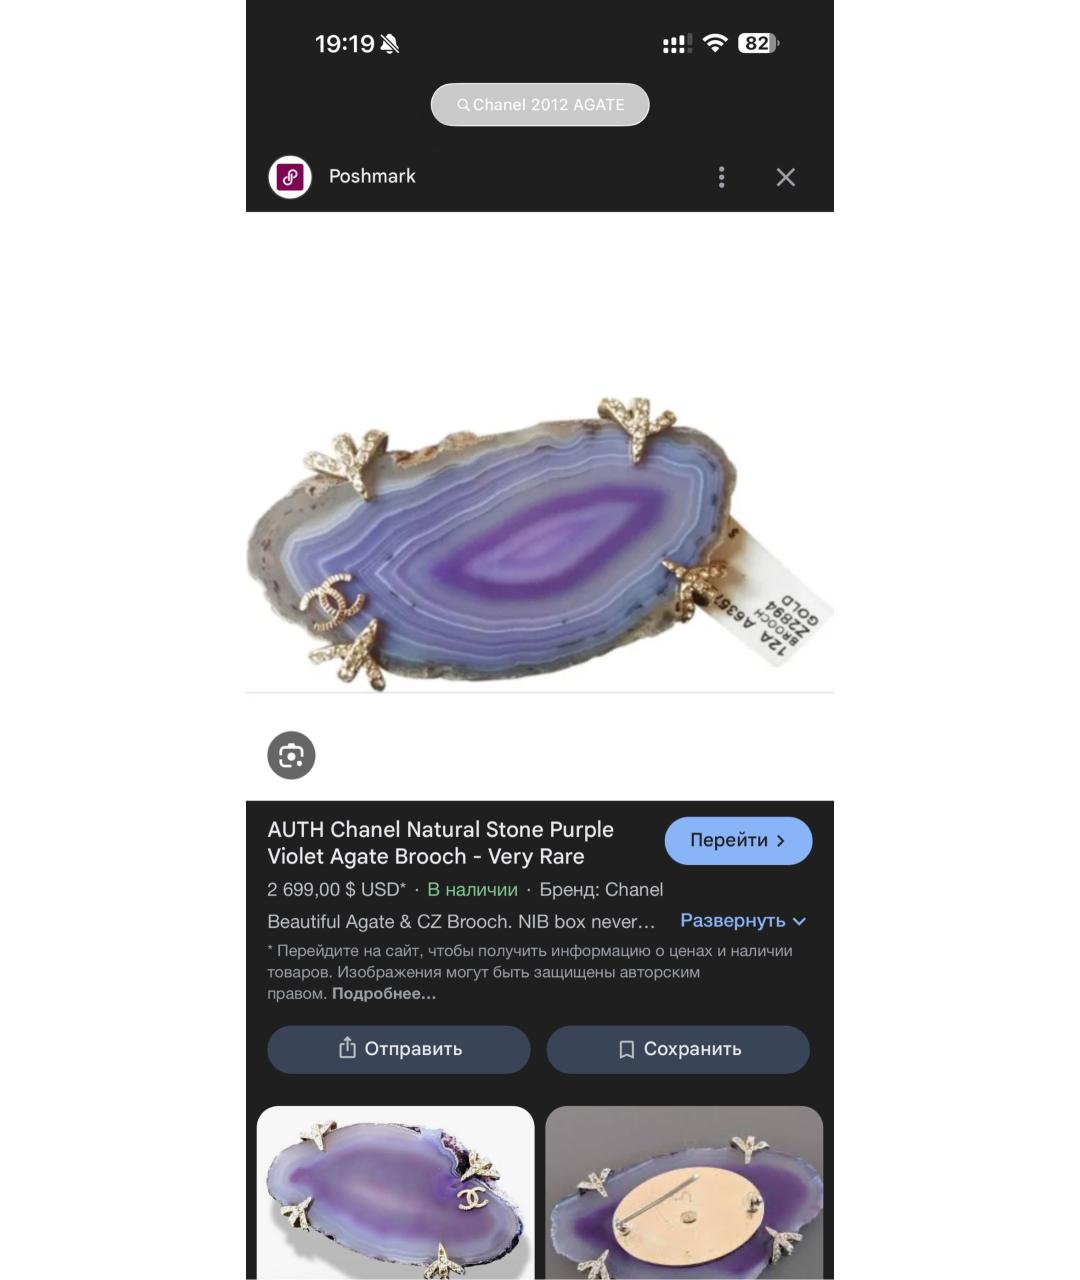Tap the Poshmark logo icon
The height and width of the screenshot is (1280, 1080).
click(290, 177)
